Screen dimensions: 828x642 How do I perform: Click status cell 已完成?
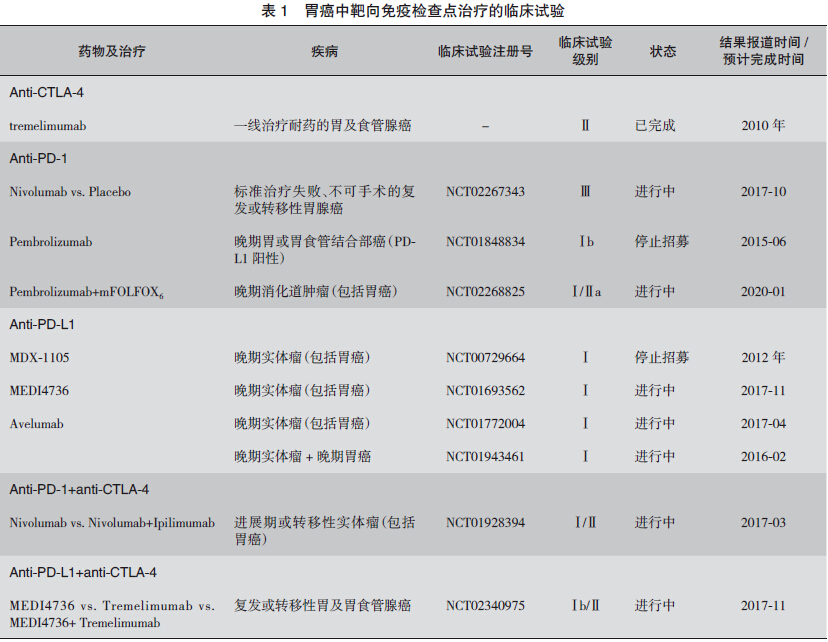pyautogui.click(x=655, y=126)
